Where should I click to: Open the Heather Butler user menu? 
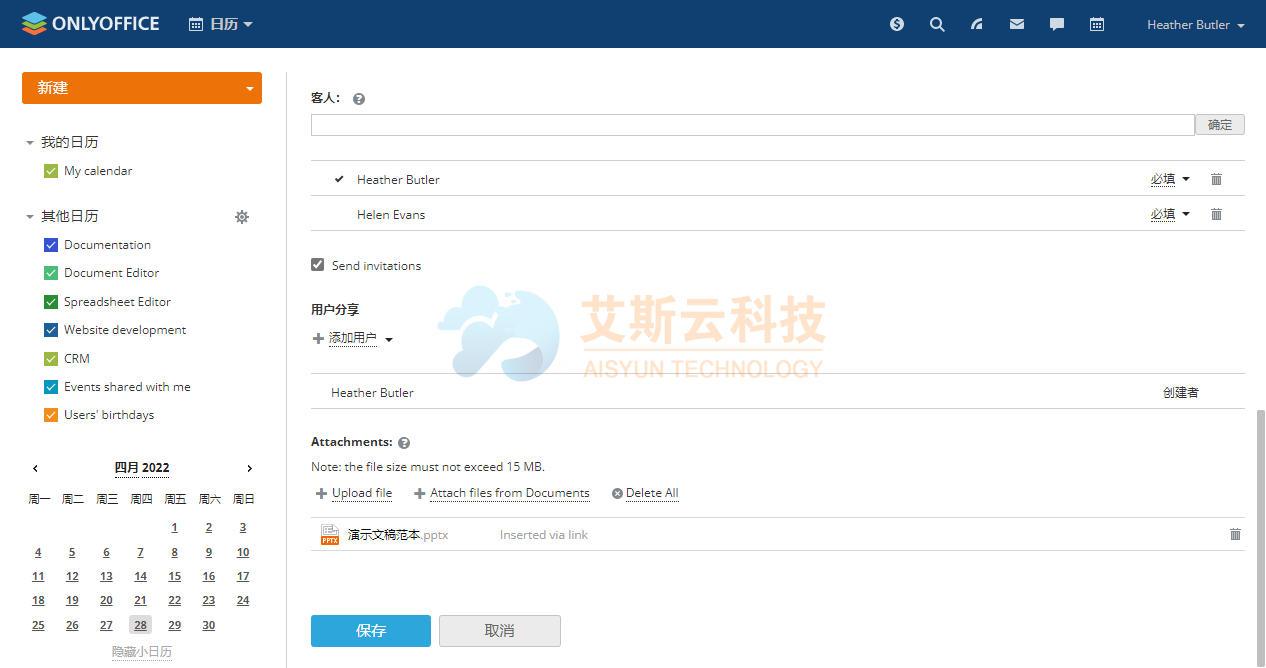pyautogui.click(x=1195, y=25)
